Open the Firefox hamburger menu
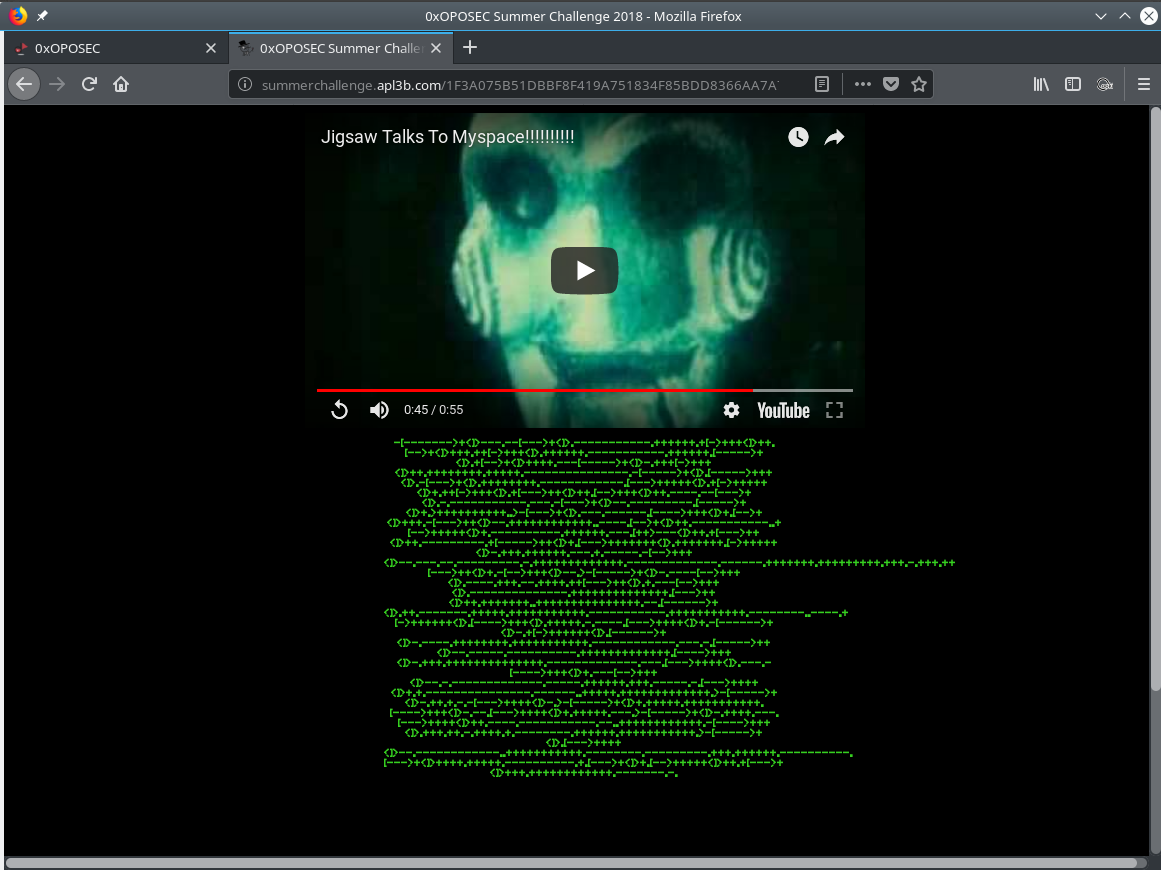Screen dimensions: 1161x870 coord(1144,85)
